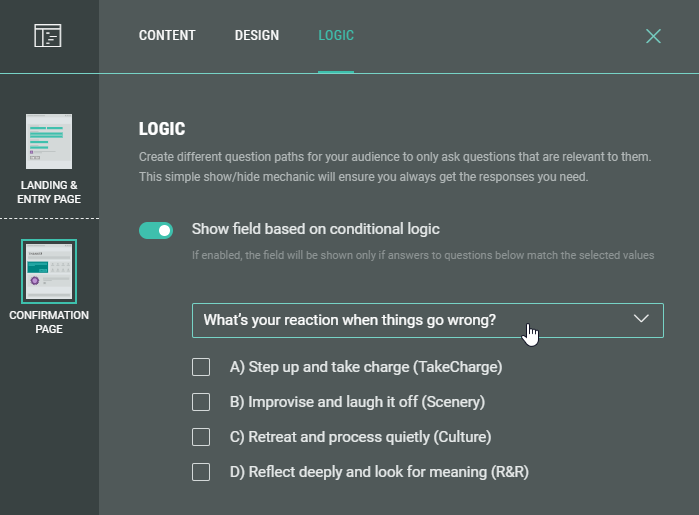Tick the Improvise and laugh it off checkbox
This screenshot has height=515, width=699.
(201, 402)
